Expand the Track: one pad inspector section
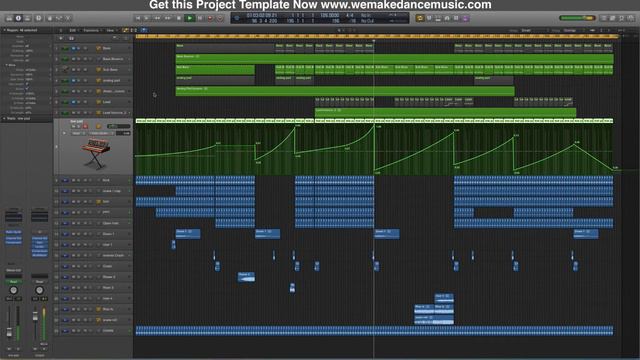The width and height of the screenshot is (640, 360). [x=4, y=118]
